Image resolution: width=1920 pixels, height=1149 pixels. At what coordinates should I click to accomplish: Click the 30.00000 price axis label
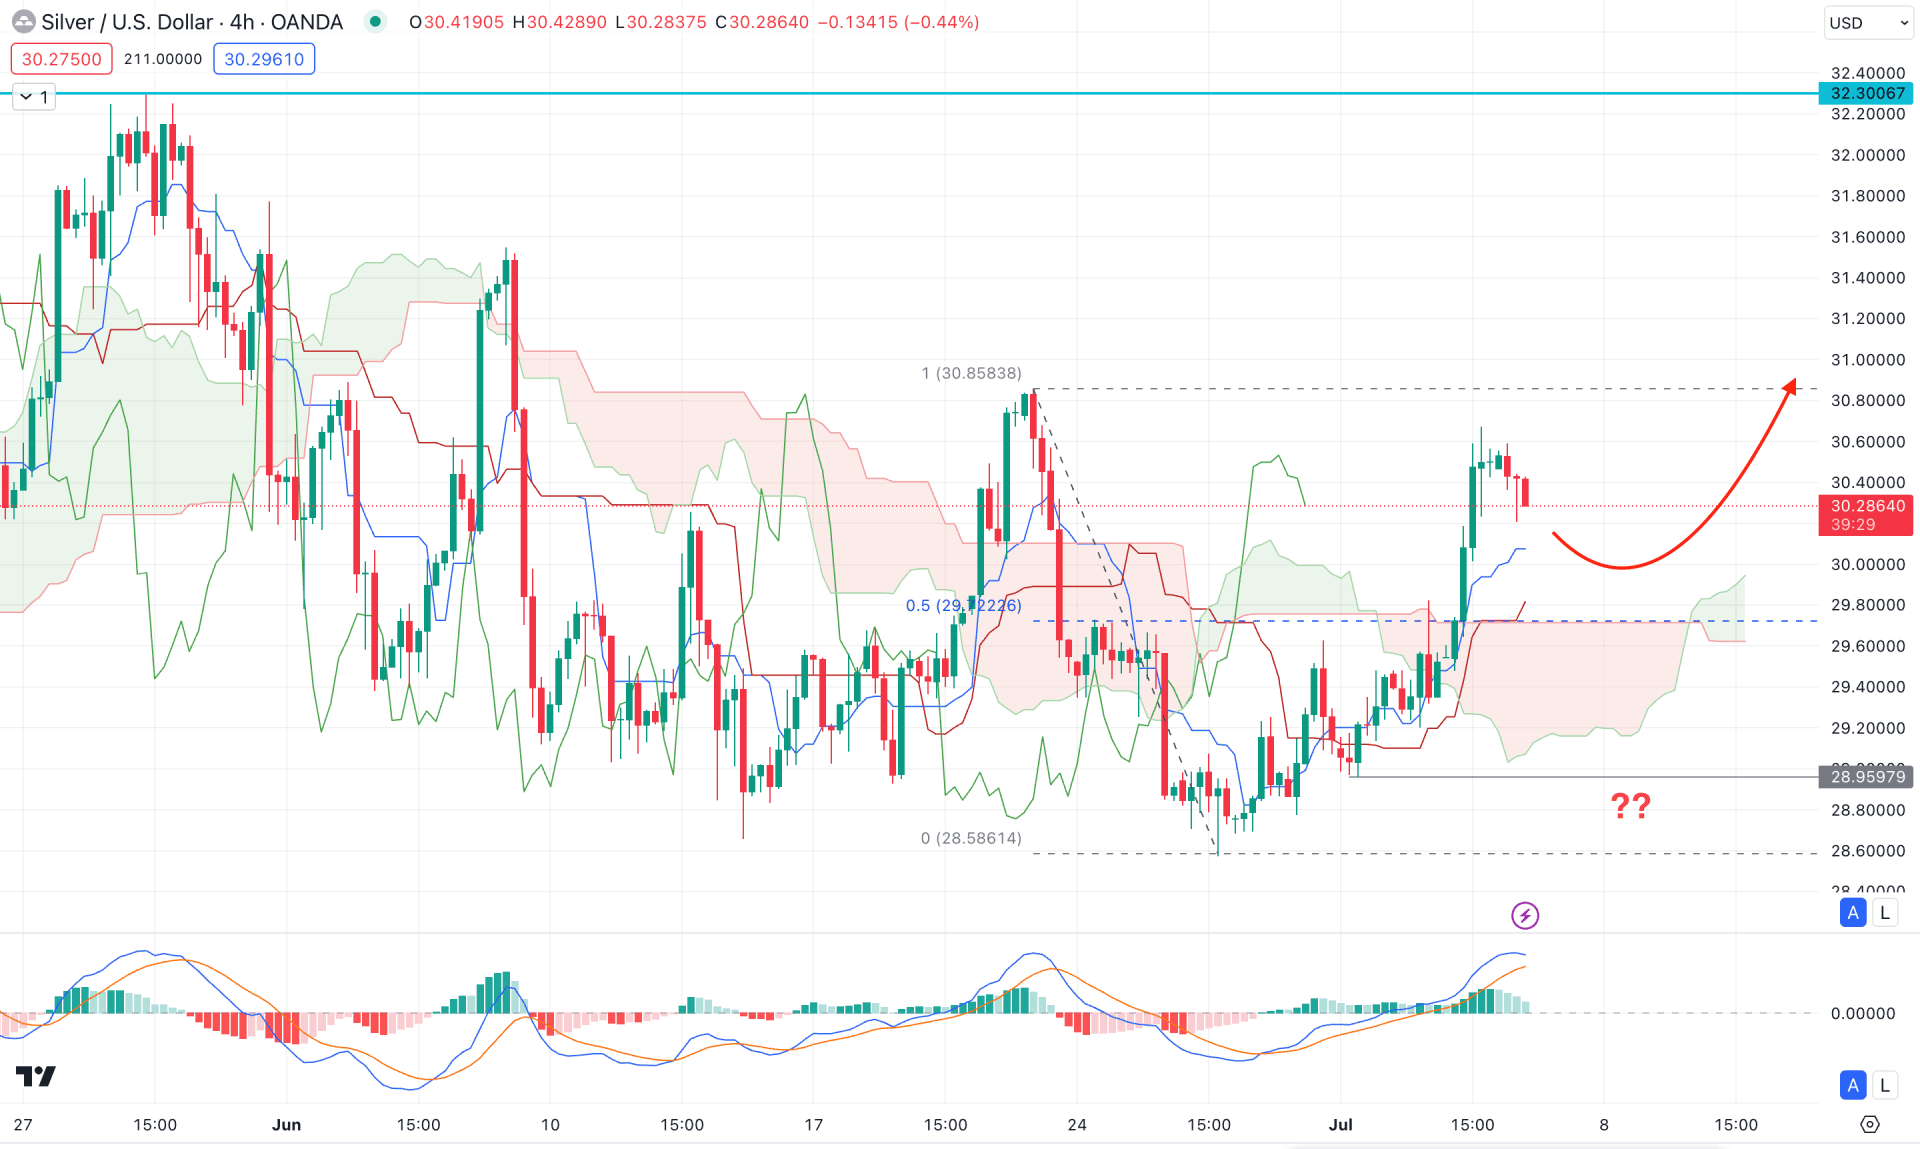tap(1867, 564)
